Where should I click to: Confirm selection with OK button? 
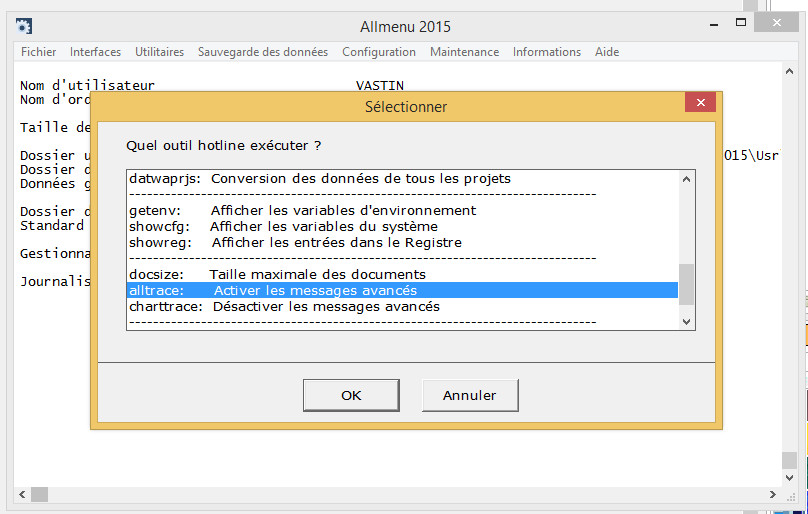point(351,395)
